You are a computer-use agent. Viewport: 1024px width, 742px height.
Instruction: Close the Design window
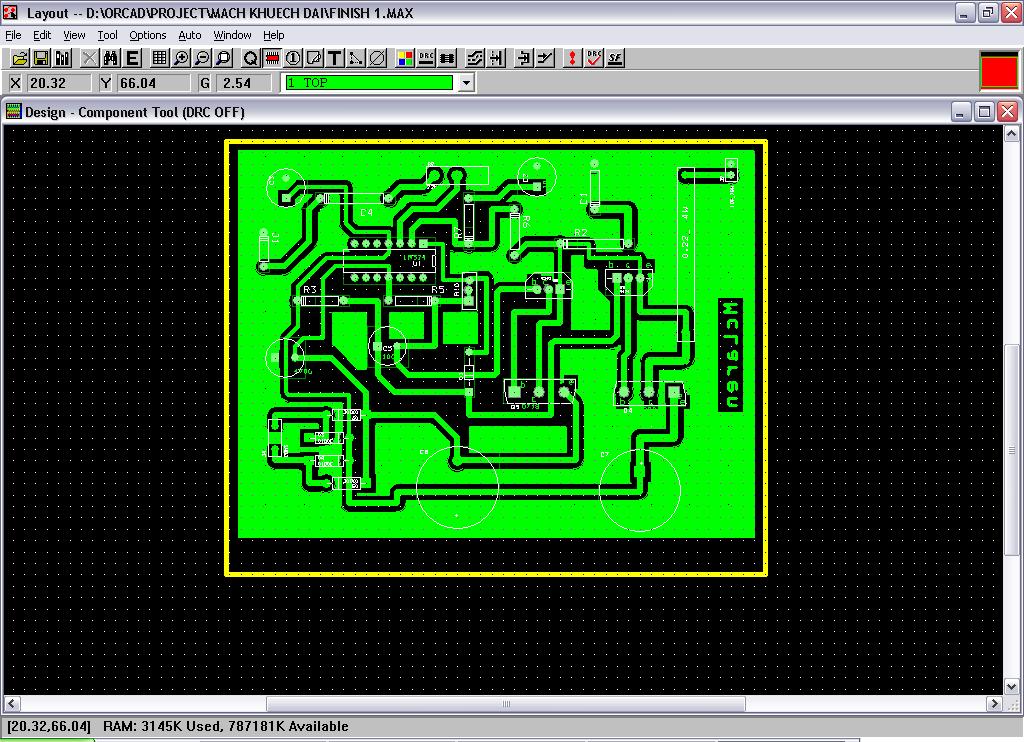[x=1008, y=112]
